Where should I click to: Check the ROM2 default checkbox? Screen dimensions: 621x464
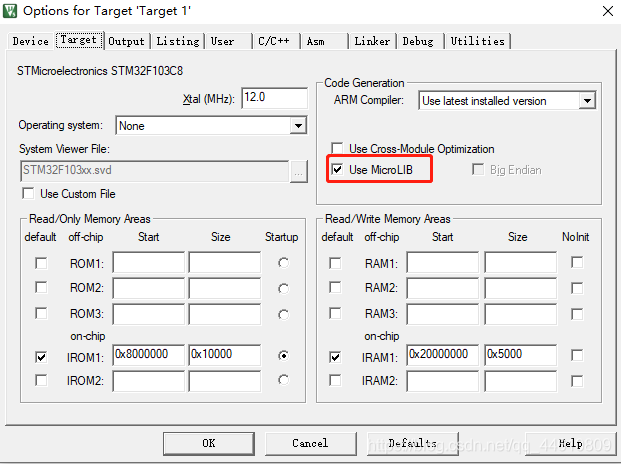41,287
